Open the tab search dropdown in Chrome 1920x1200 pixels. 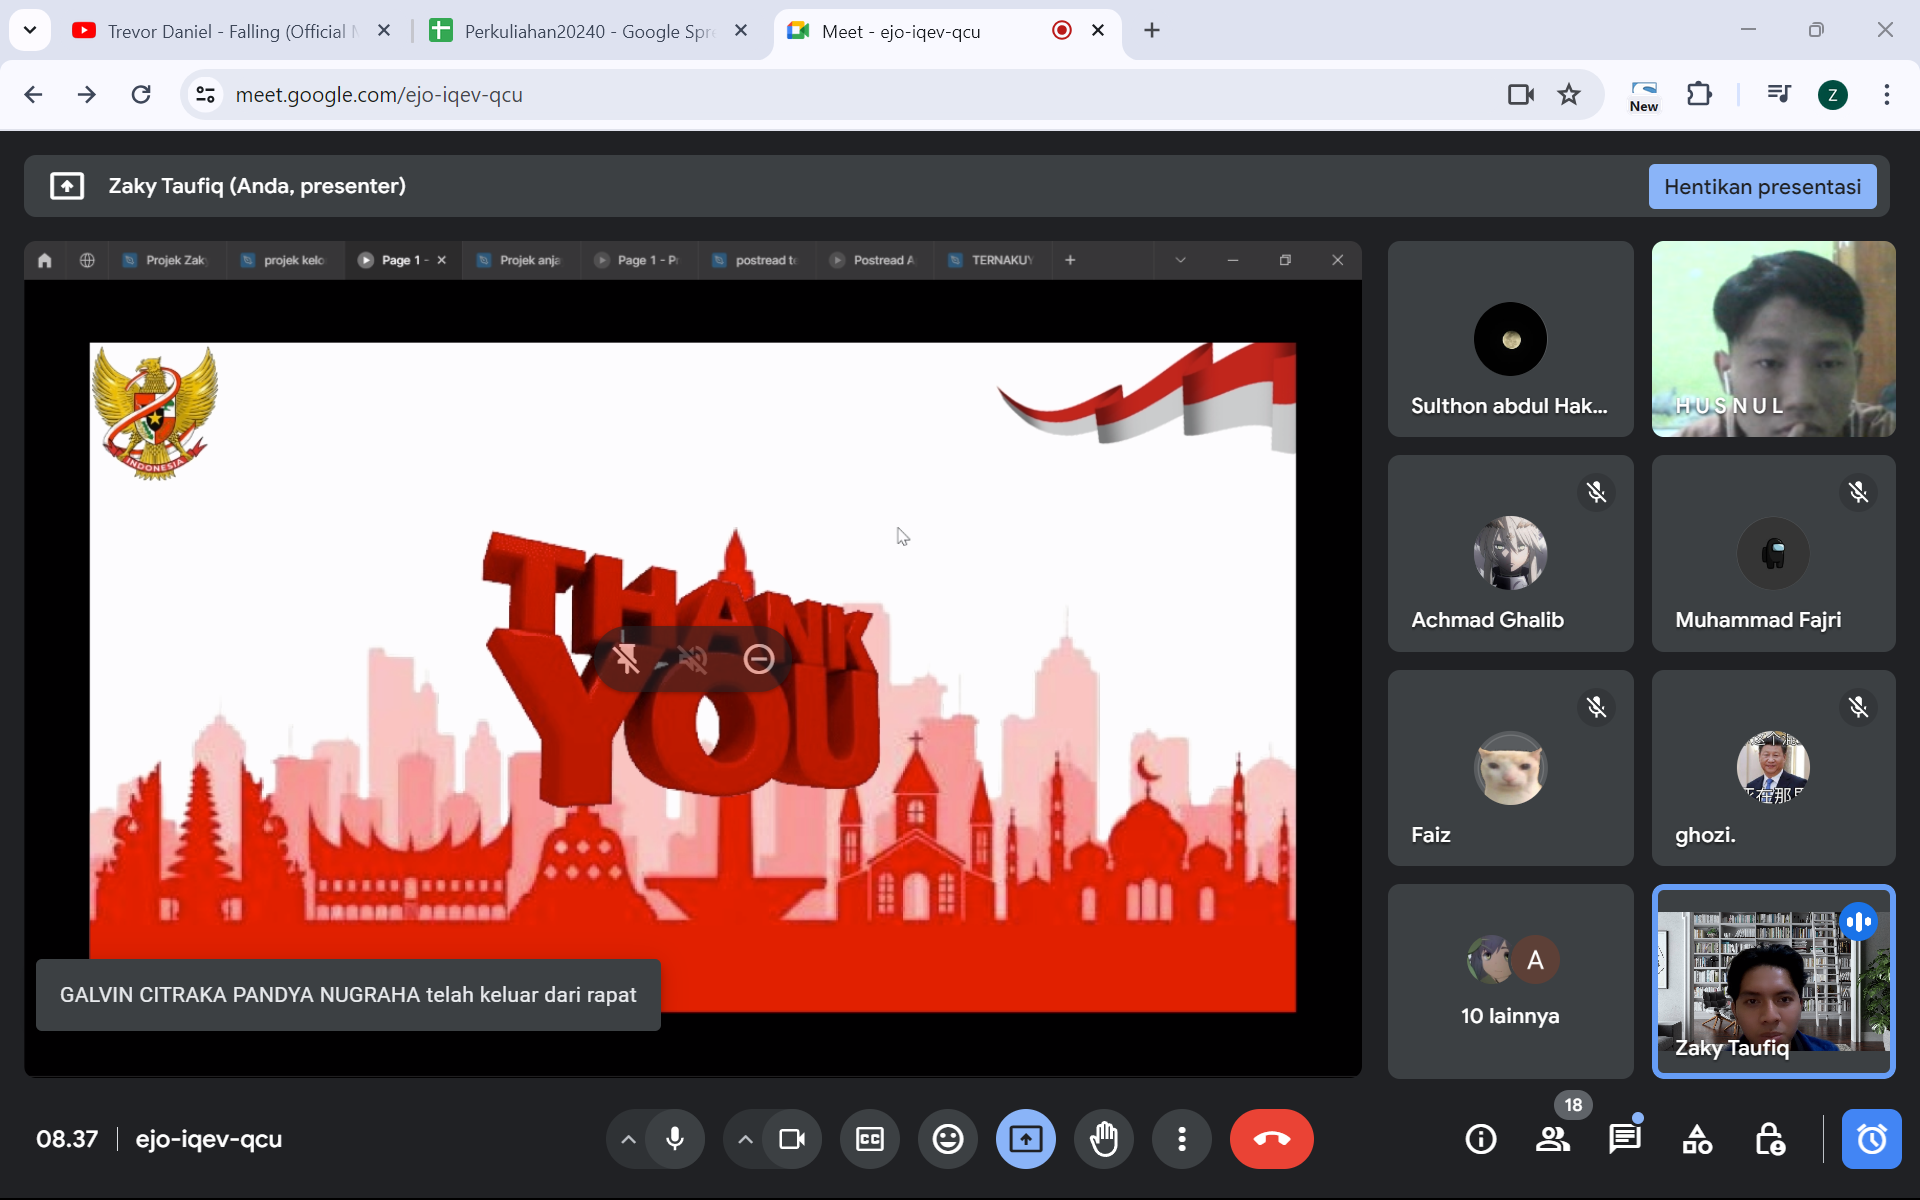point(30,30)
